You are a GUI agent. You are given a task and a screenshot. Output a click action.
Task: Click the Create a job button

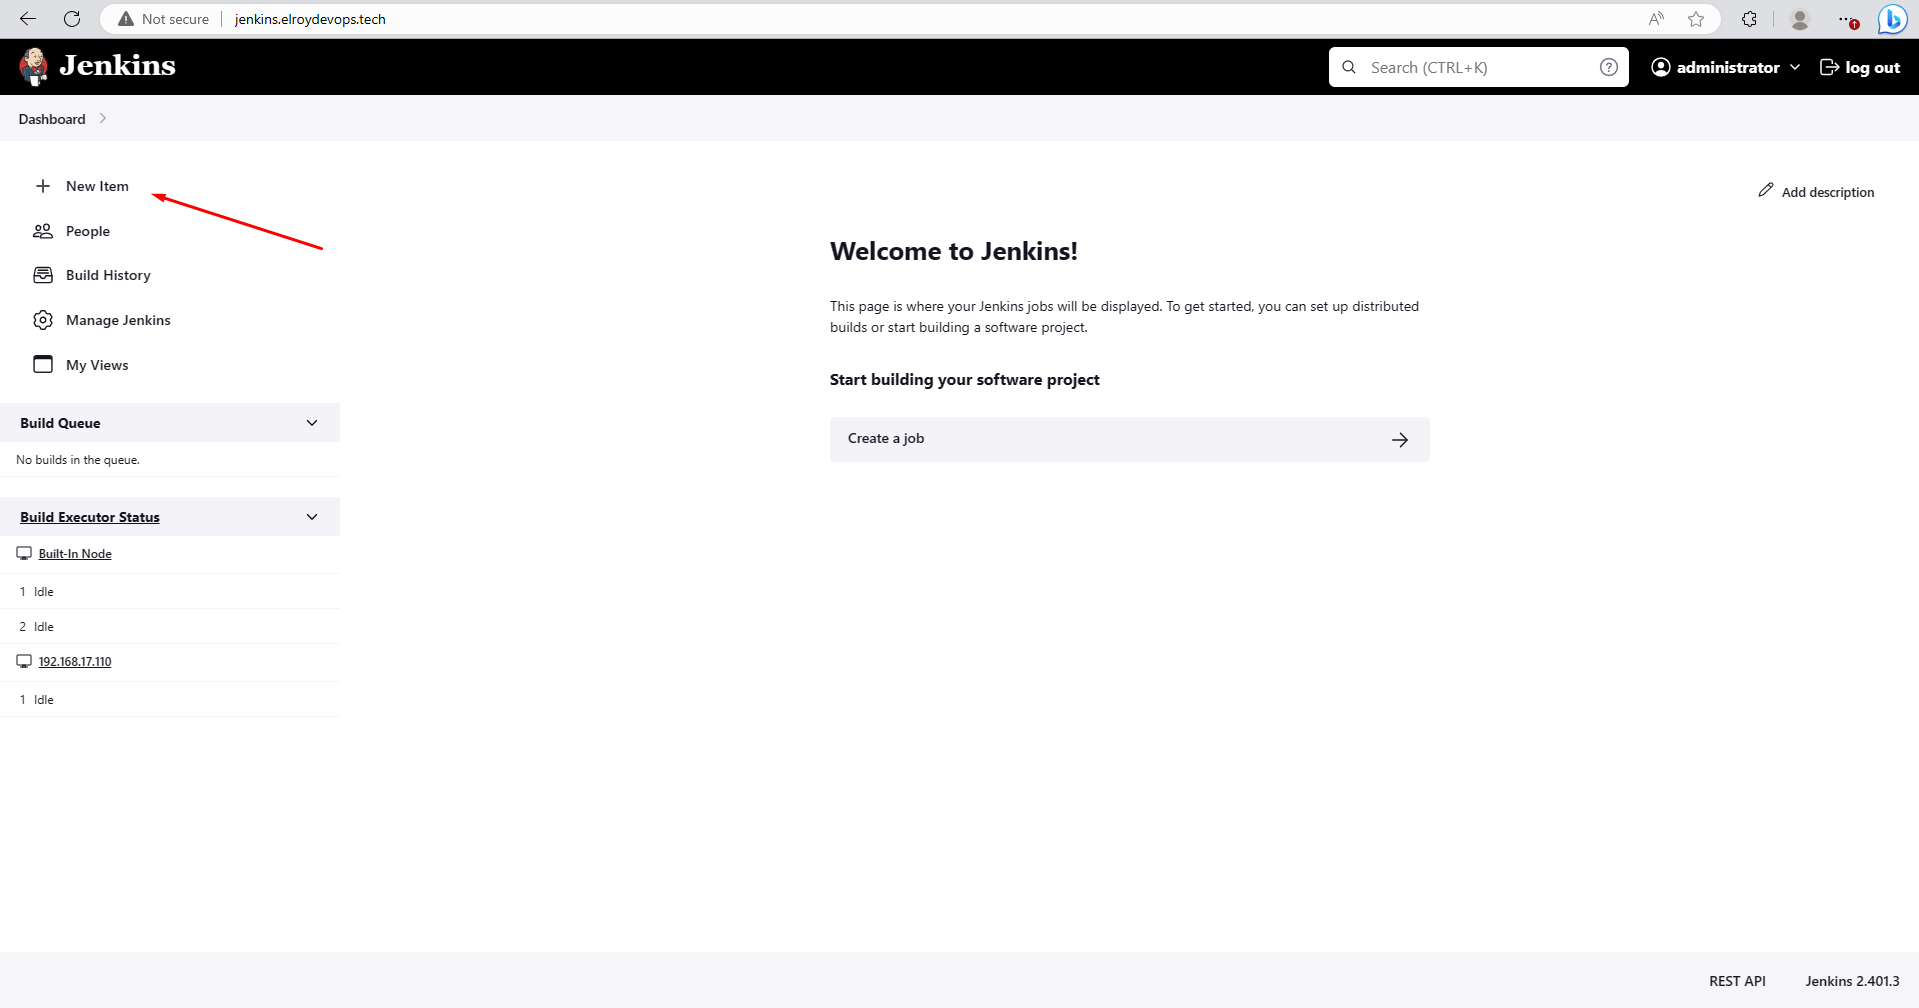[1129, 439]
